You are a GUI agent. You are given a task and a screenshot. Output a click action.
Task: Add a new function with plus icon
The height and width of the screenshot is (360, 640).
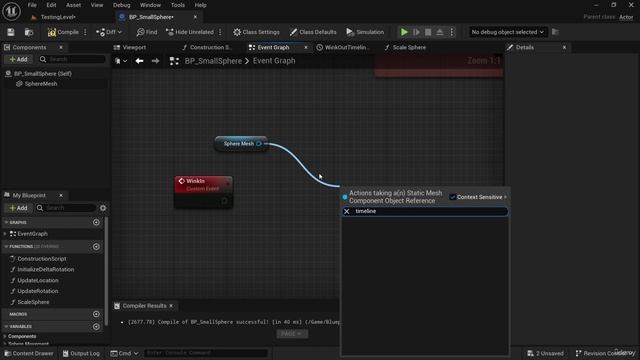click(96, 247)
